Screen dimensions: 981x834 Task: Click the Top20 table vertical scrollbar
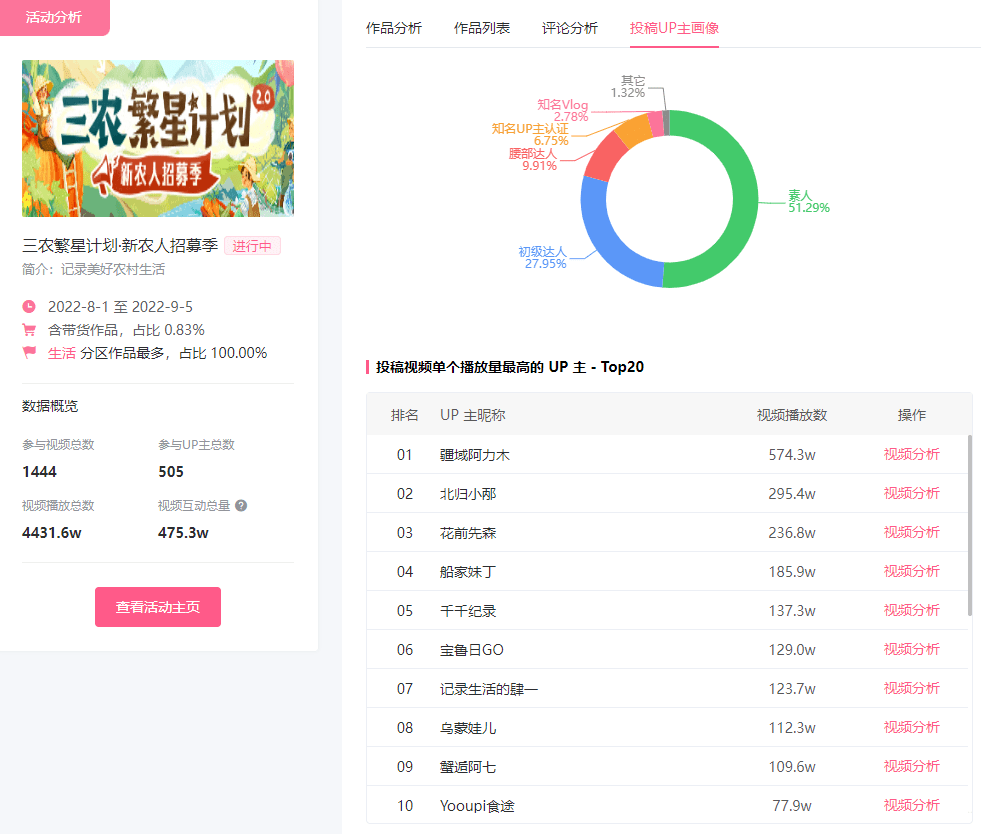point(969,525)
